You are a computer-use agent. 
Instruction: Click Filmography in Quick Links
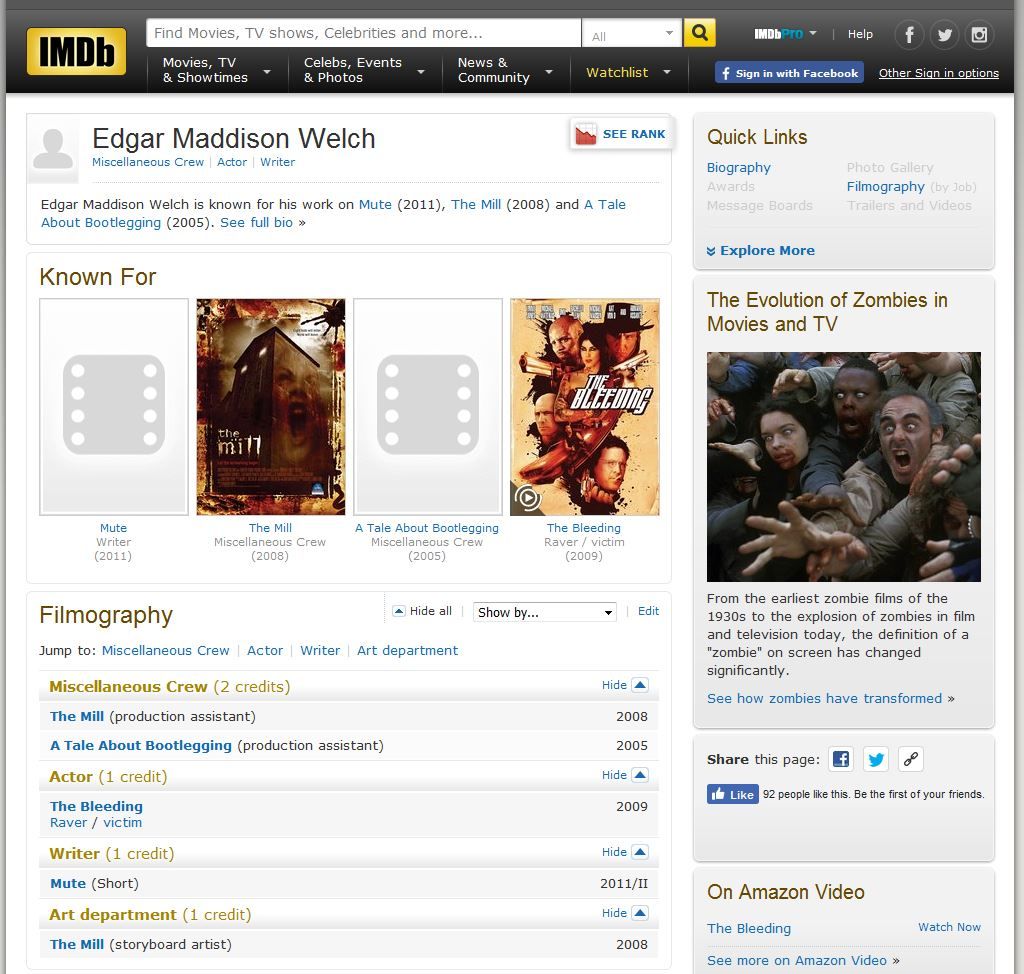point(886,187)
